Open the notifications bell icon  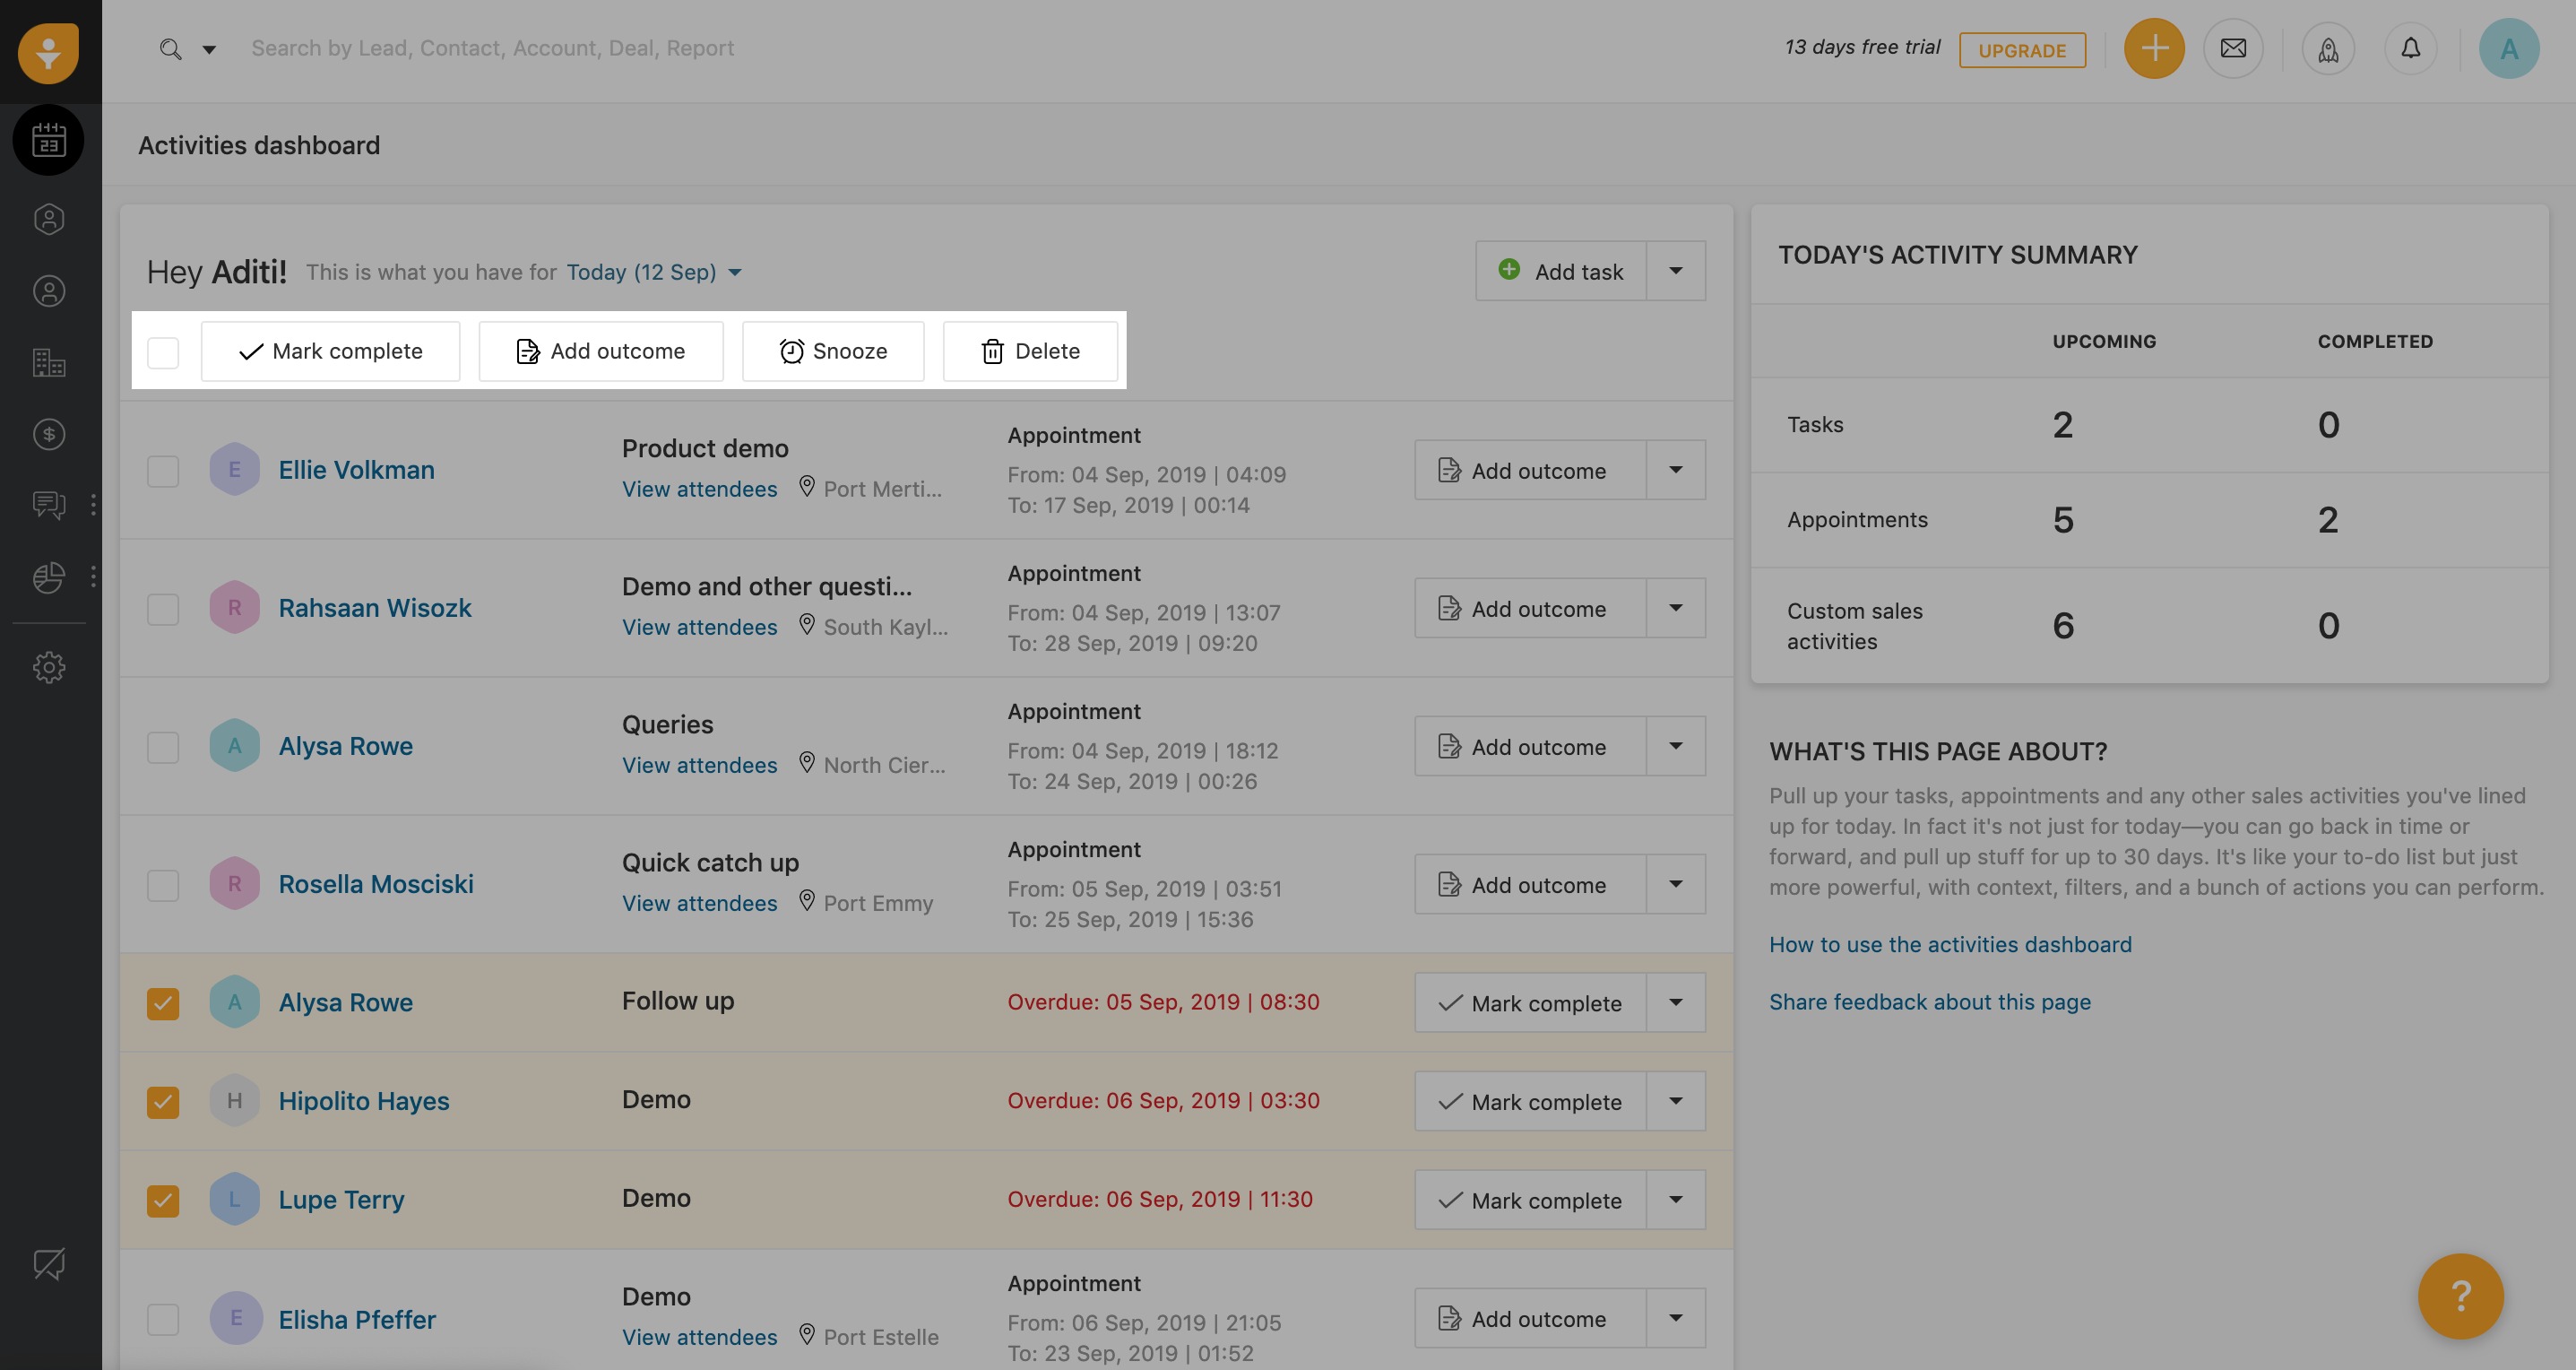pos(2410,48)
